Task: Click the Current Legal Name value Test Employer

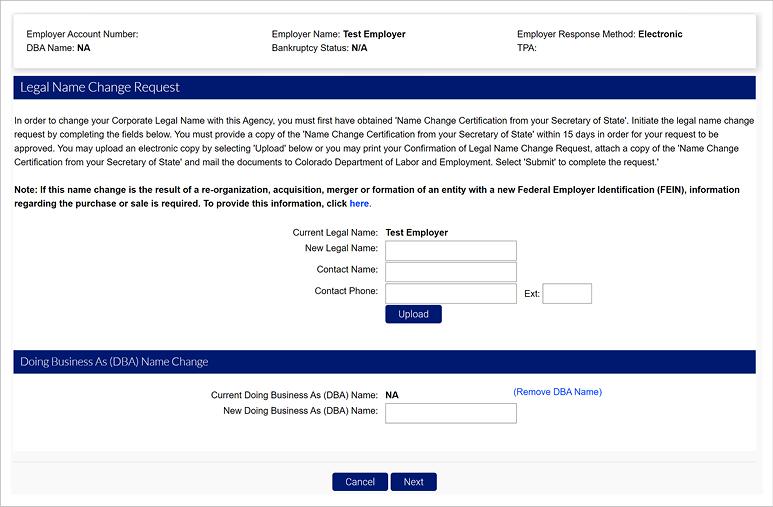Action: (x=416, y=233)
